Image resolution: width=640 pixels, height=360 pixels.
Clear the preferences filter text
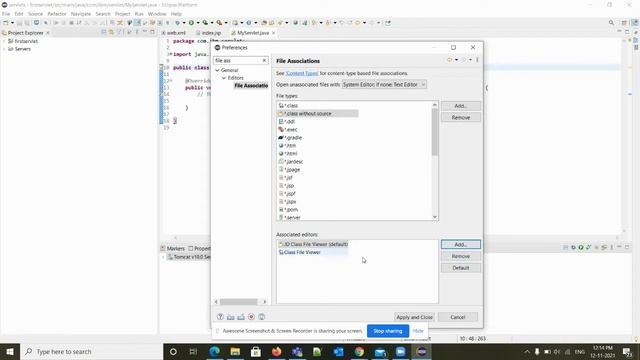pos(264,60)
